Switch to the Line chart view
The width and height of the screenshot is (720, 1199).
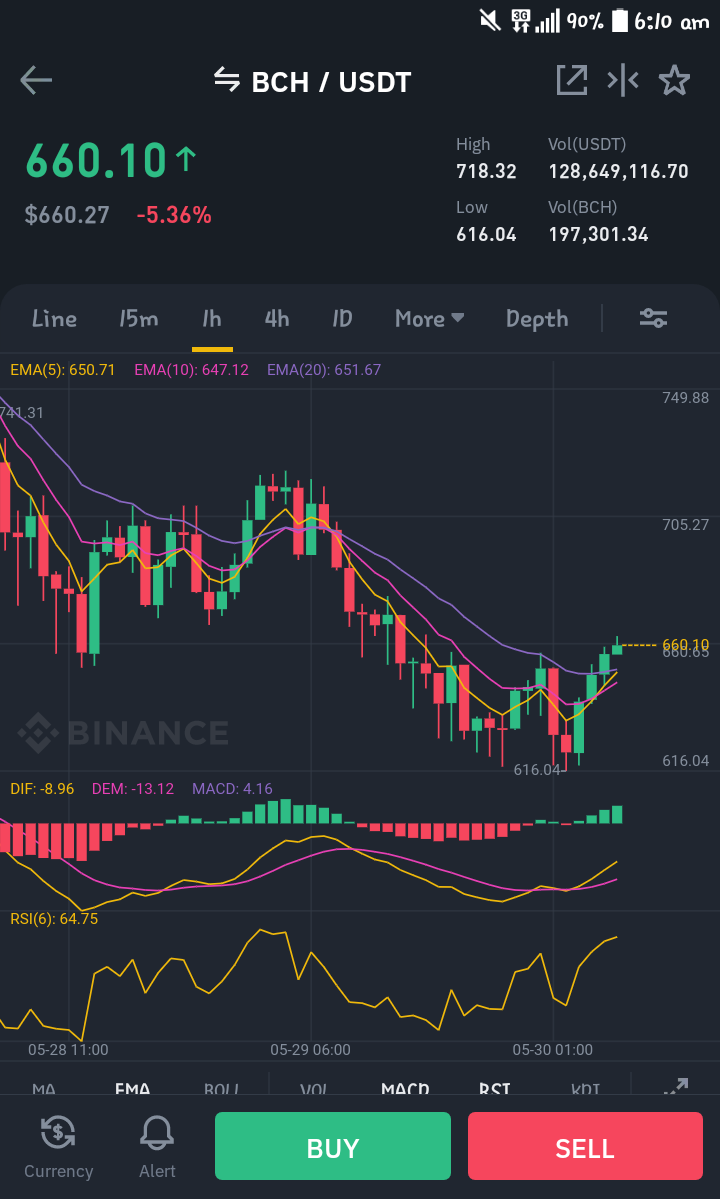pyautogui.click(x=54, y=318)
